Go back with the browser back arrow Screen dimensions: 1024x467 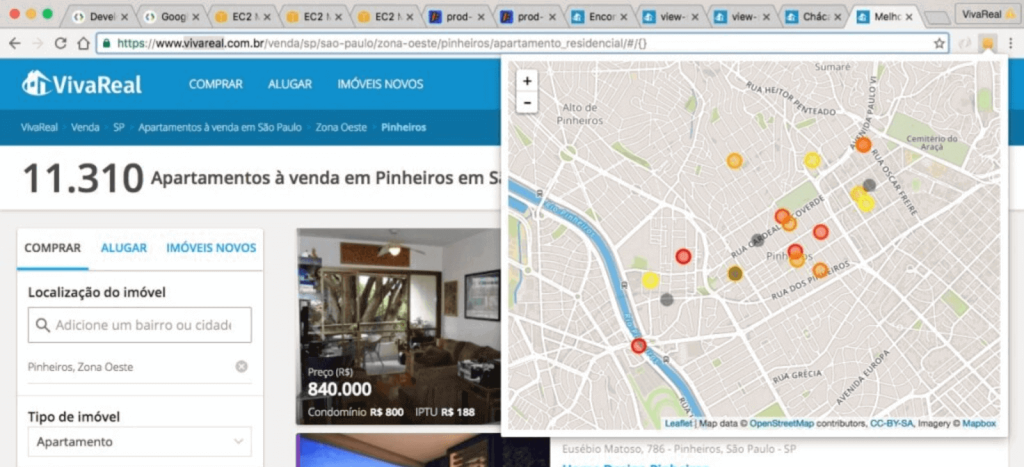coord(14,43)
